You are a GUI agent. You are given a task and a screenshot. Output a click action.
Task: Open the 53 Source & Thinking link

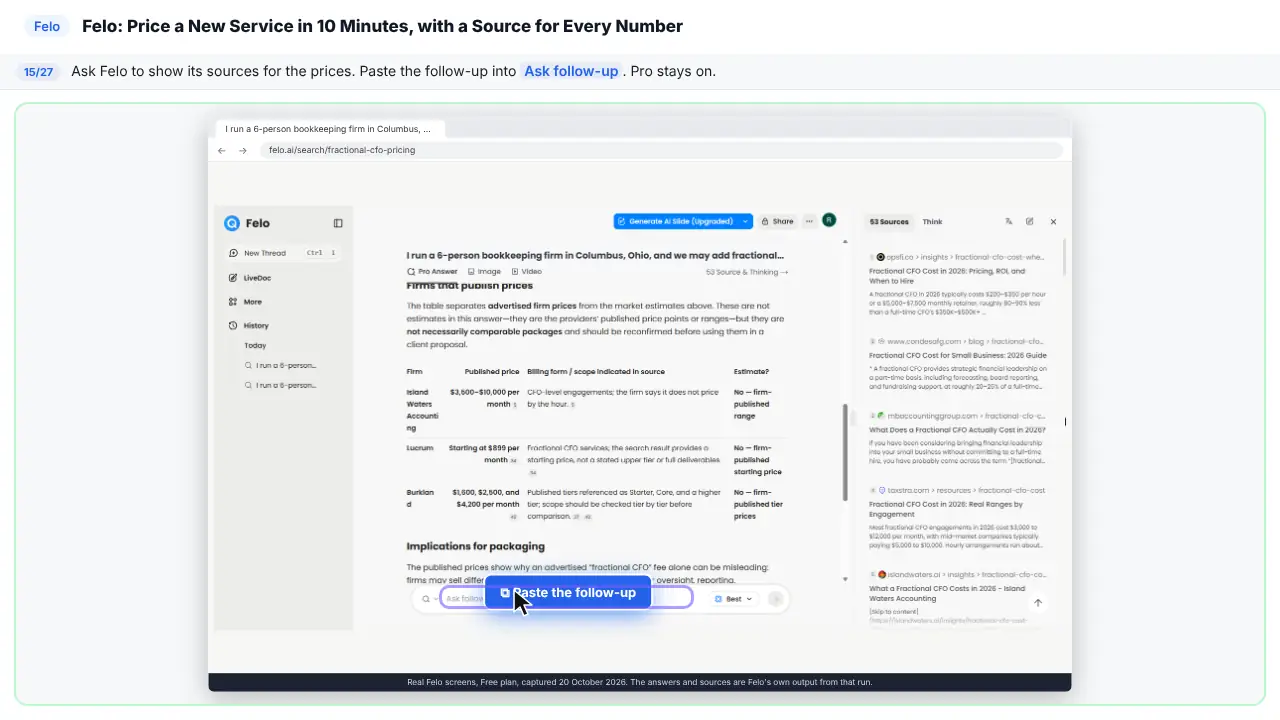pos(747,272)
